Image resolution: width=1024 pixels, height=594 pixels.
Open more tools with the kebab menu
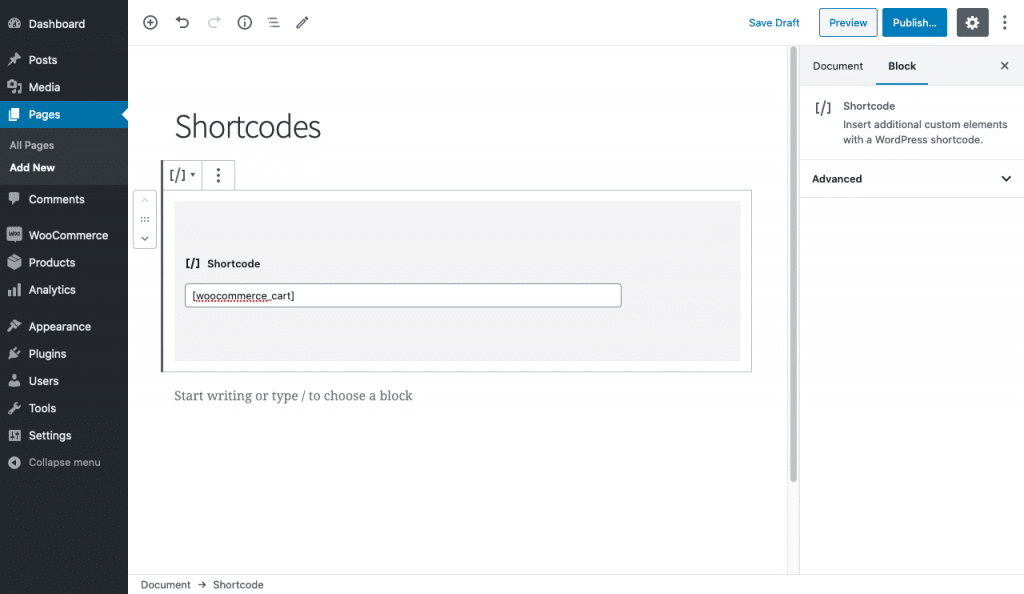(1005, 22)
